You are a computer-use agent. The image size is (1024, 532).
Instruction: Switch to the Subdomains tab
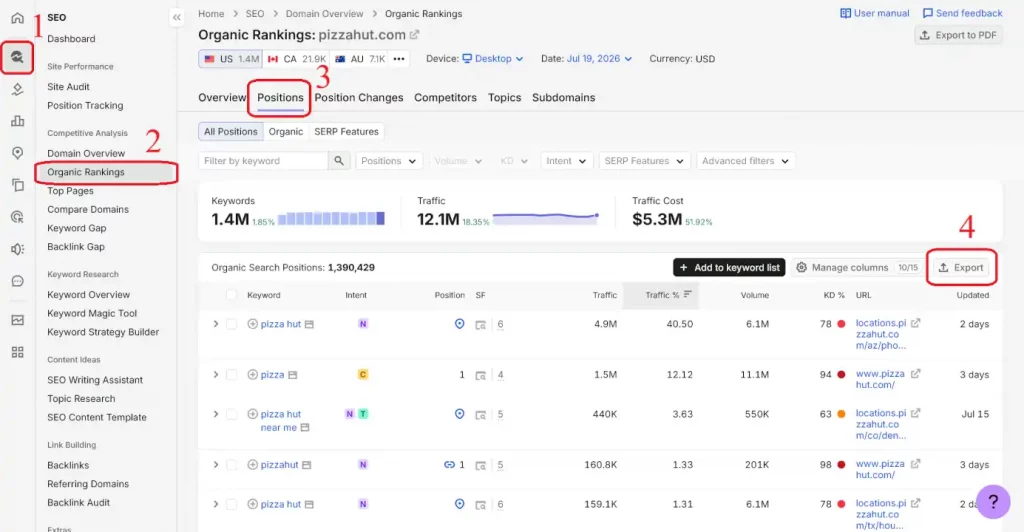click(x=563, y=97)
